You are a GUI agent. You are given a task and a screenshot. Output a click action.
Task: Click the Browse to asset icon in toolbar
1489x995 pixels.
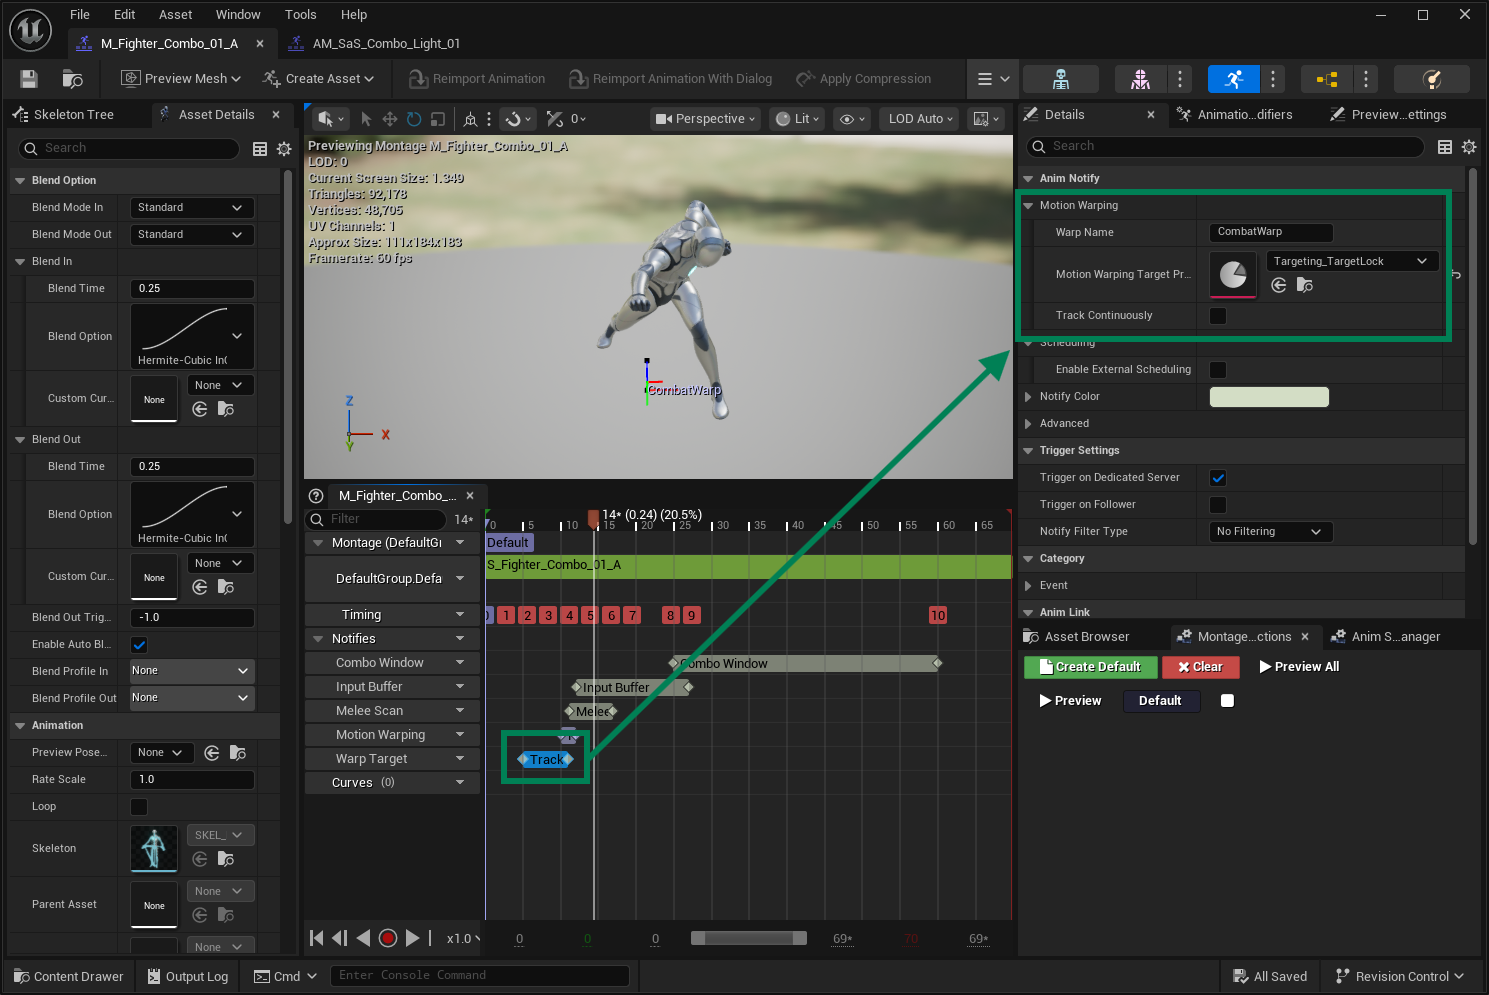coord(72,79)
